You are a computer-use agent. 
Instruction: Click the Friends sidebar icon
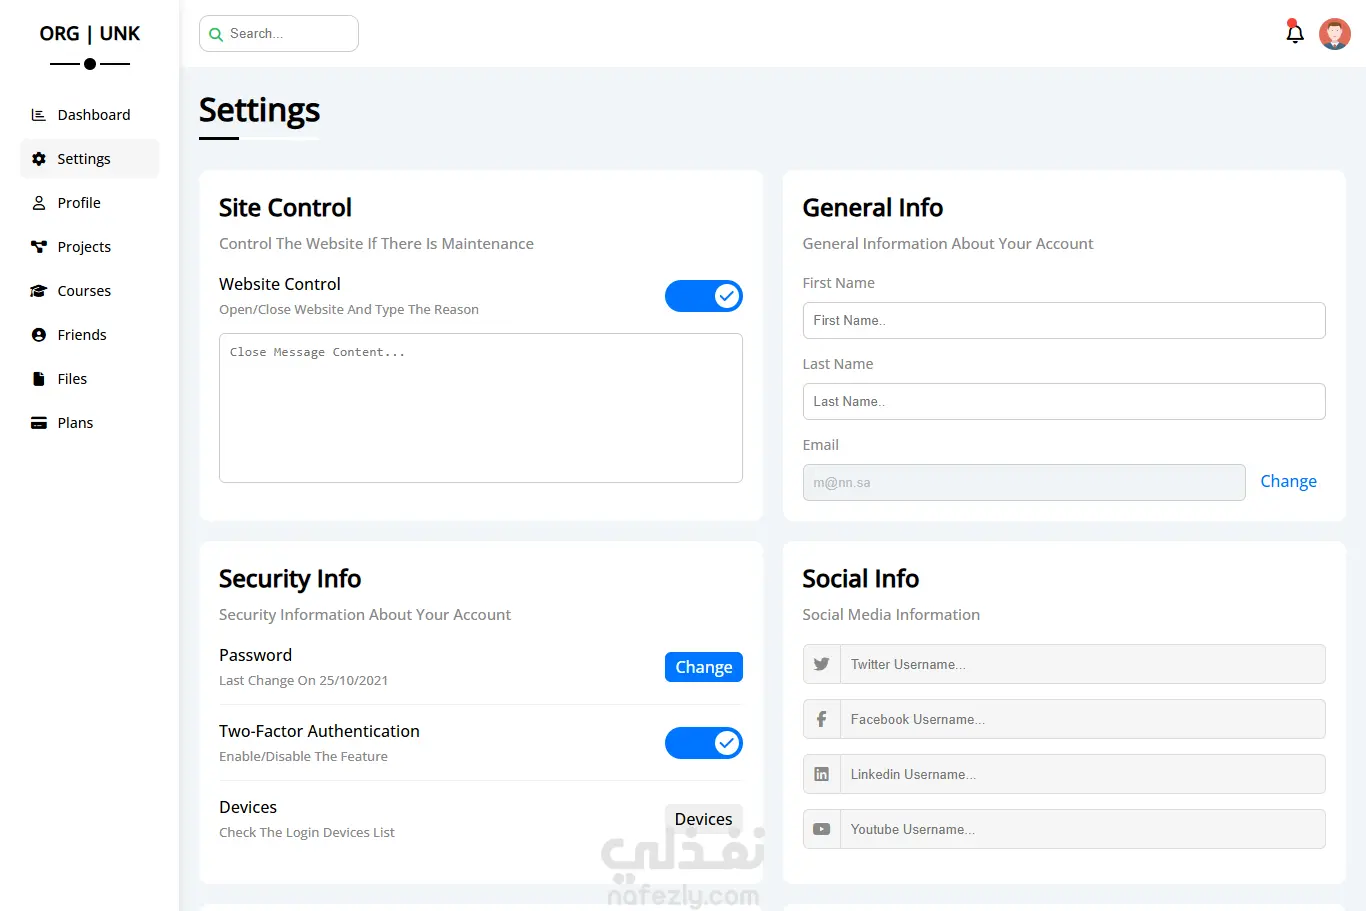(x=39, y=335)
